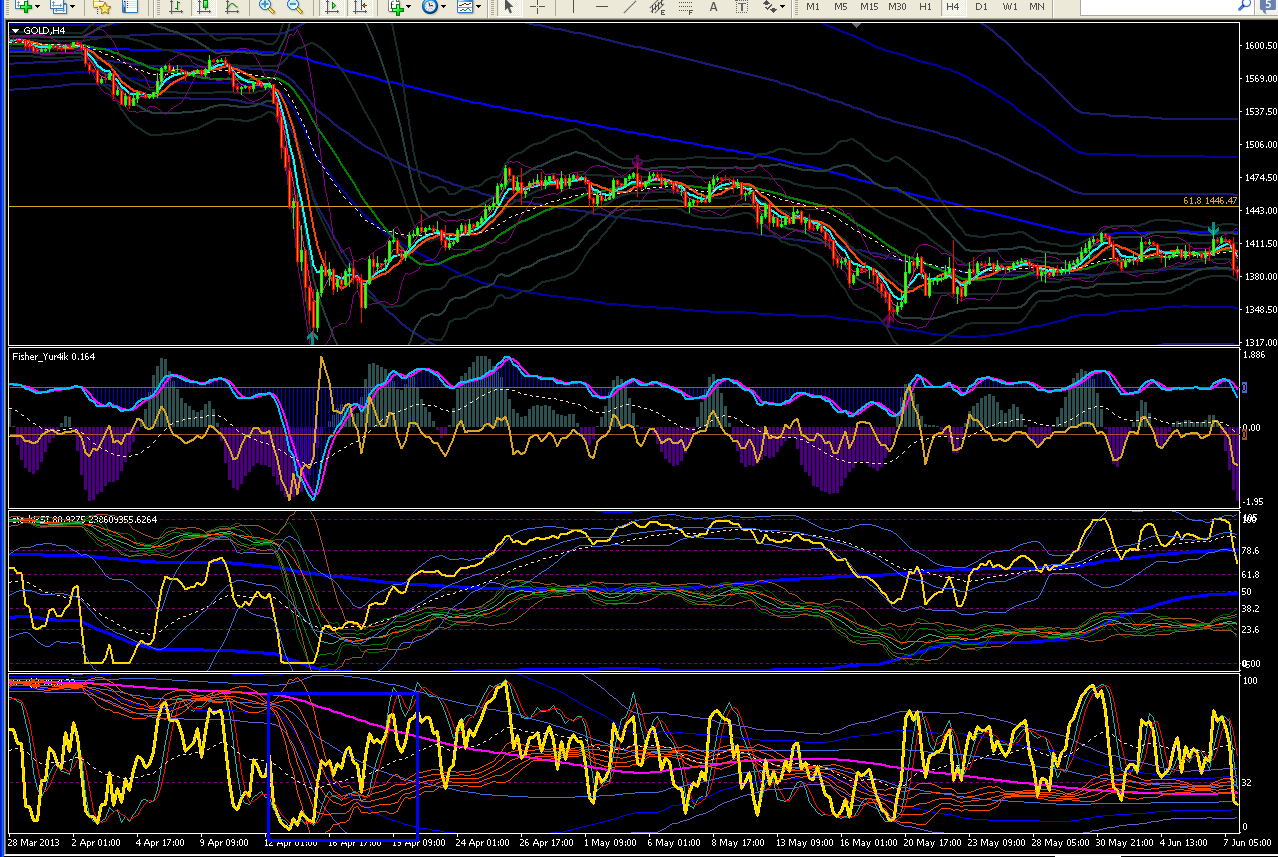Select the active H4 timeframe button
The width and height of the screenshot is (1278, 857).
[x=953, y=7]
